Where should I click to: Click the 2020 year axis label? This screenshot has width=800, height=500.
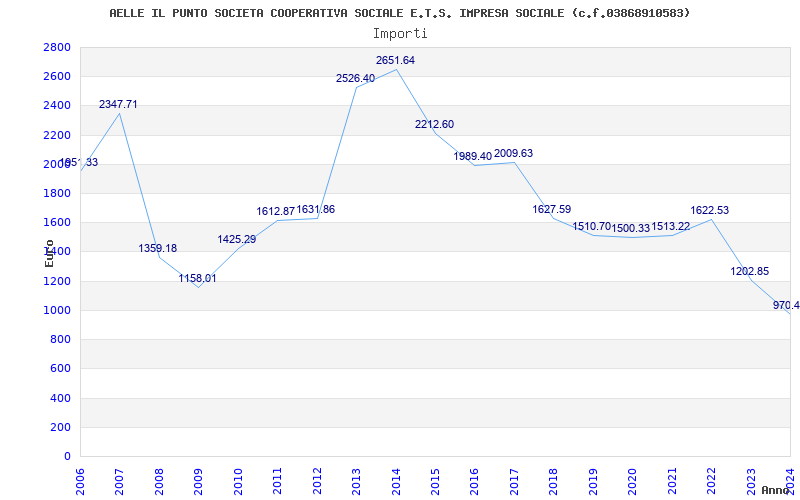point(633,479)
